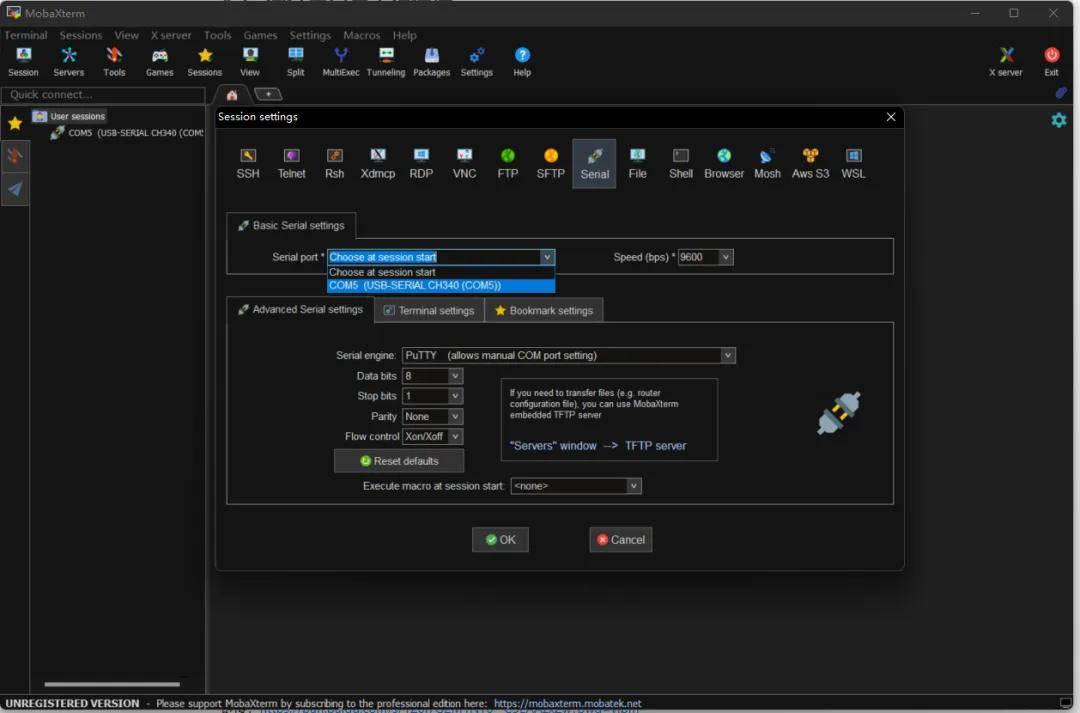Select the Telnet session type
Image resolution: width=1080 pixels, height=713 pixels.
coord(291,163)
